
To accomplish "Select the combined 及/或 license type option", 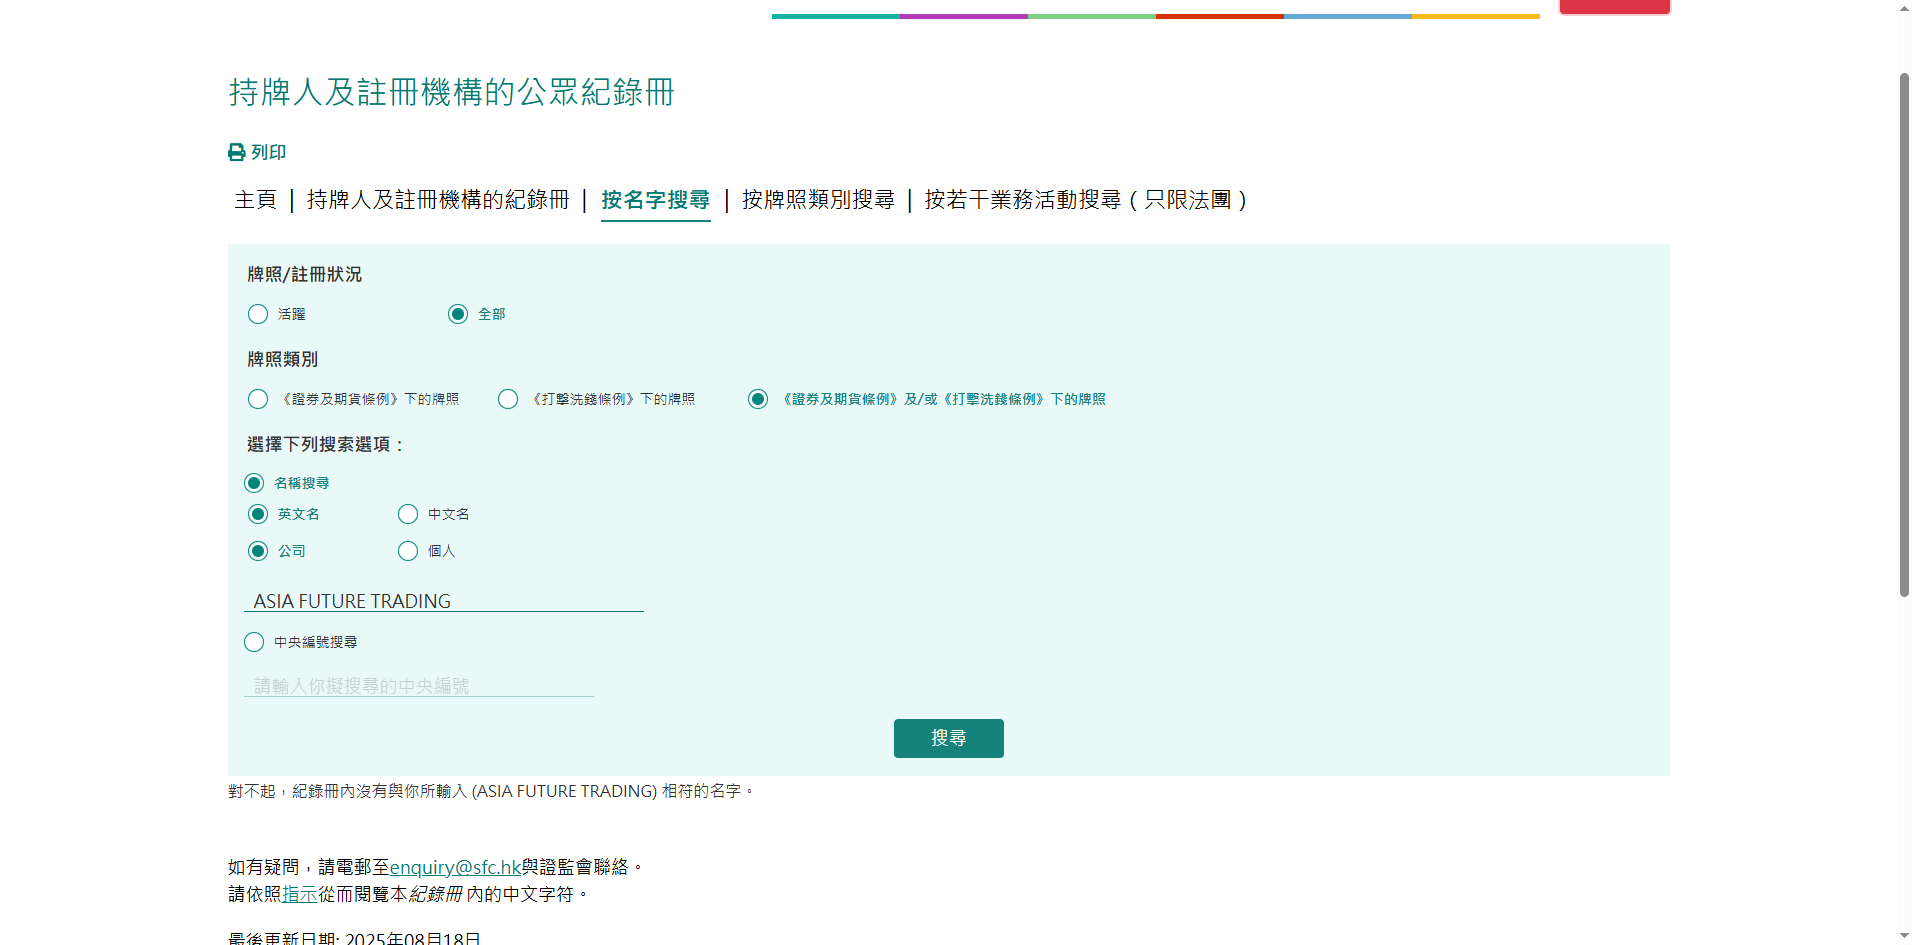I will [758, 399].
